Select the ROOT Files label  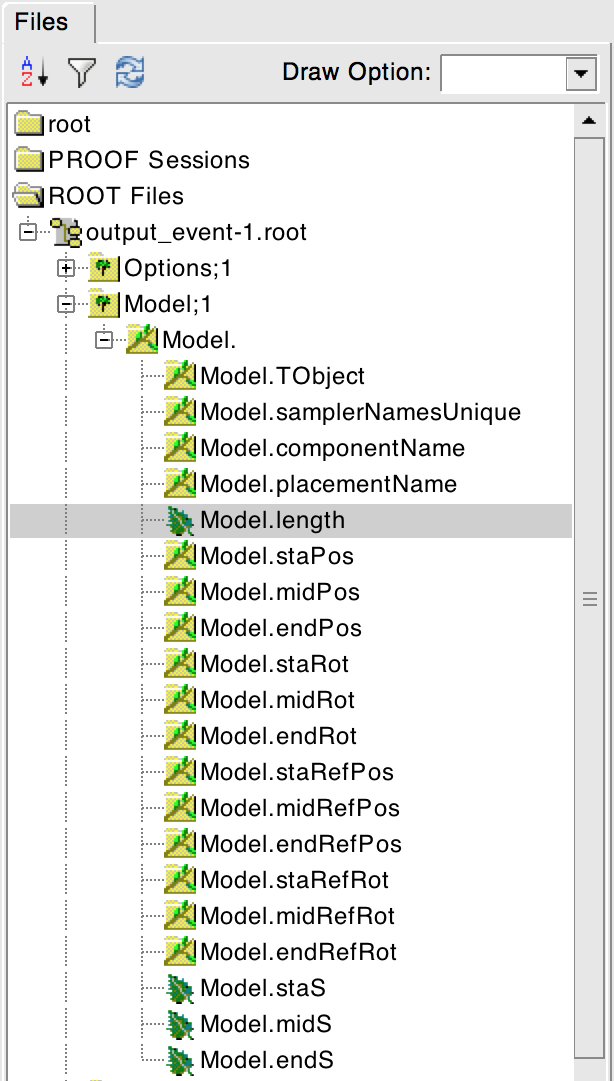click(116, 196)
